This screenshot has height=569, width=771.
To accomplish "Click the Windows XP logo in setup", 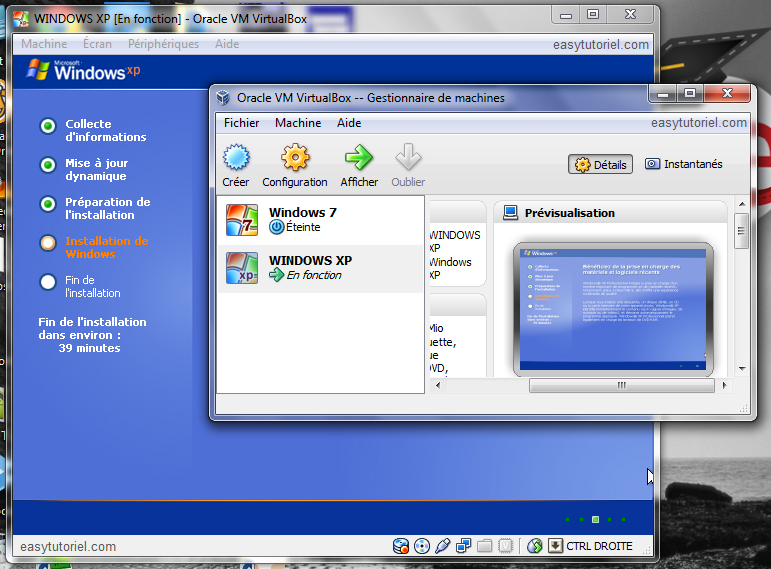I will 83,71.
